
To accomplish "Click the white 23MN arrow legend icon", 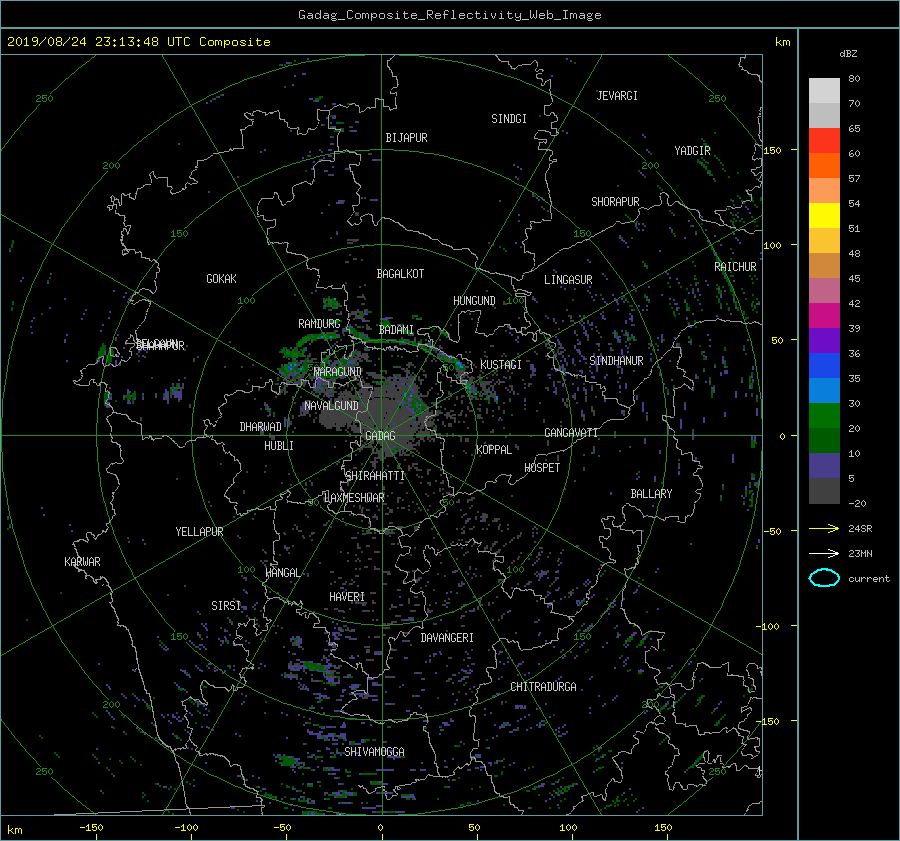I will coord(824,553).
